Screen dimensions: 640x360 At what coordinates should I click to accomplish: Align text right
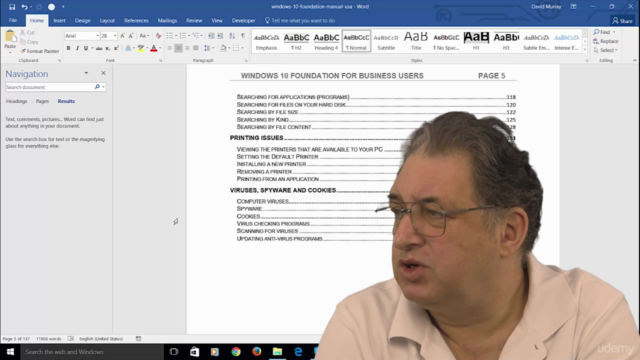tap(187, 48)
